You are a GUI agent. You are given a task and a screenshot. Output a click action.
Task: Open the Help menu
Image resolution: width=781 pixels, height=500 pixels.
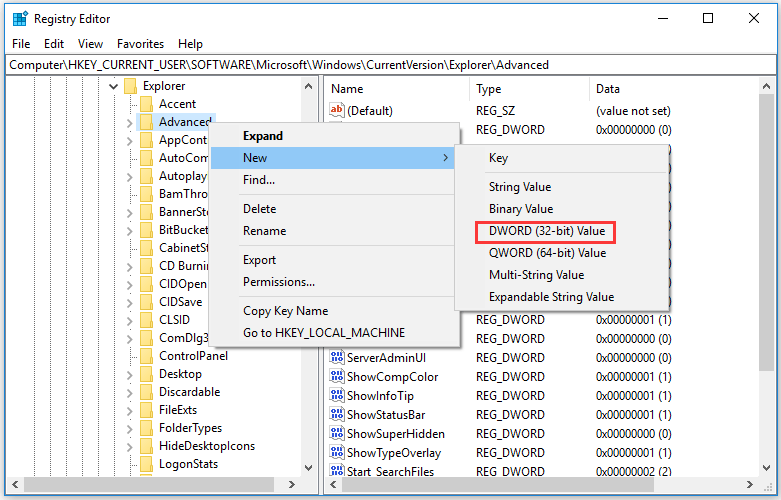[x=190, y=44]
